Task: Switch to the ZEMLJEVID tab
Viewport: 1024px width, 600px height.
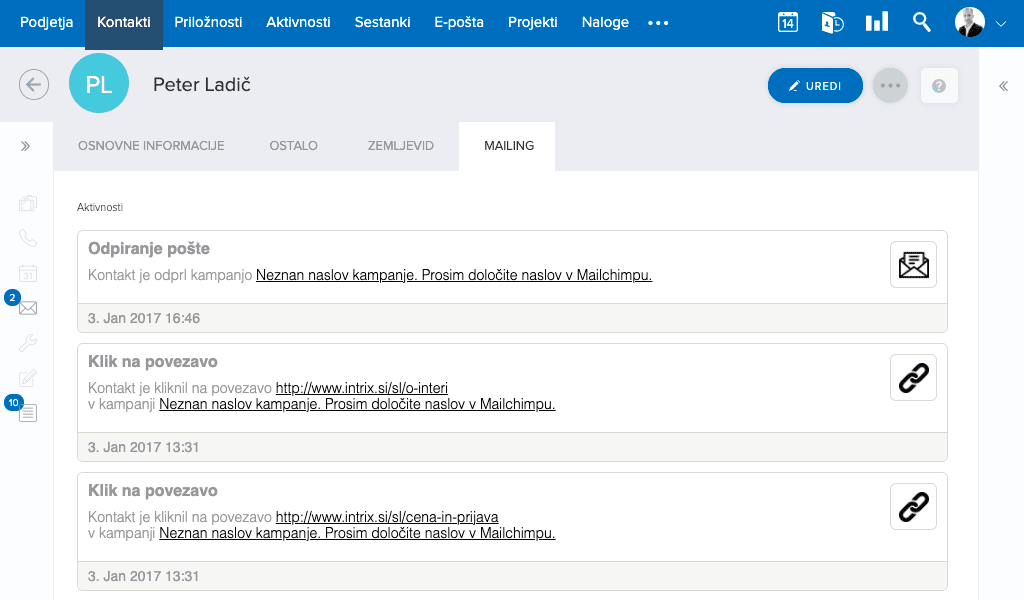Action: click(x=400, y=146)
